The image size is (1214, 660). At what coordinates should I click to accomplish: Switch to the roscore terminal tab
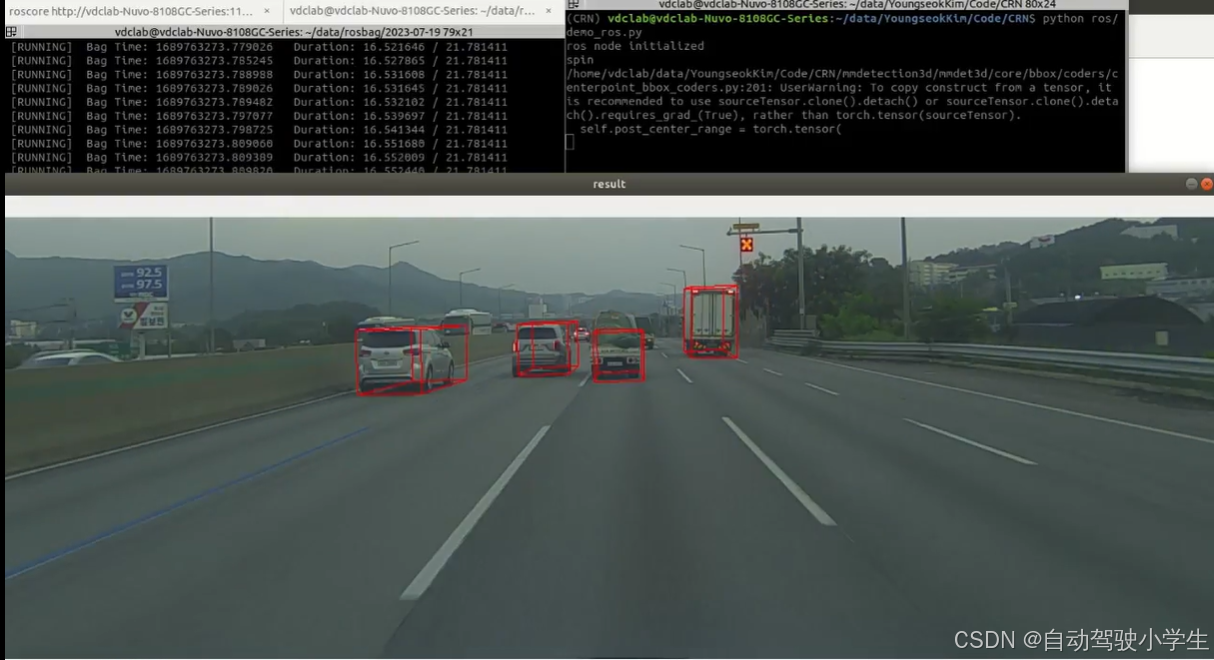[140, 11]
